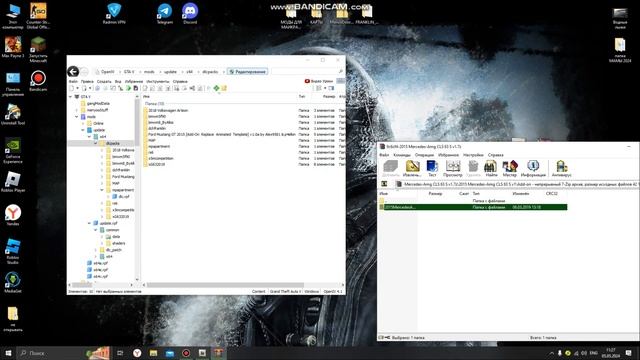This screenshot has height=360, width=640.
Task: Expand the menyooStuff tree node
Action: (76, 110)
